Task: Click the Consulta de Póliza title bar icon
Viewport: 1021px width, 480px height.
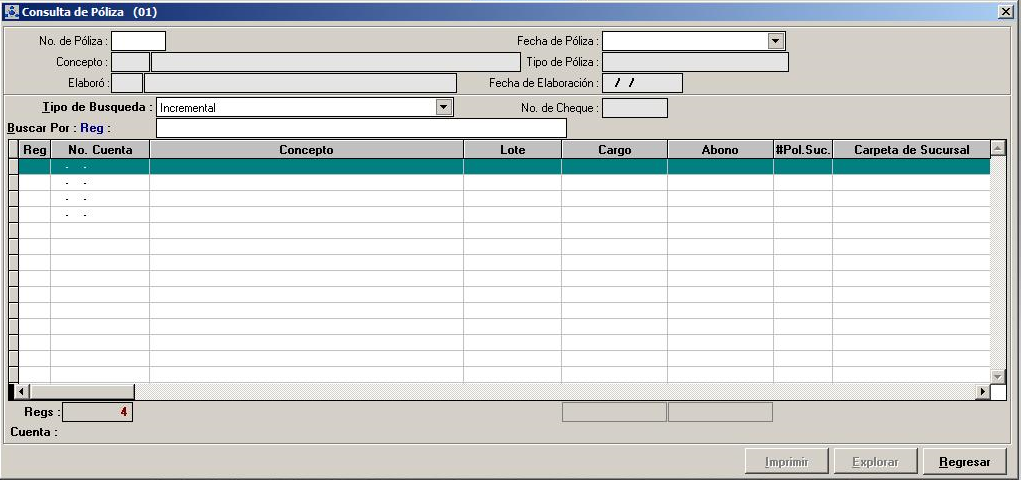Action: pos(12,12)
